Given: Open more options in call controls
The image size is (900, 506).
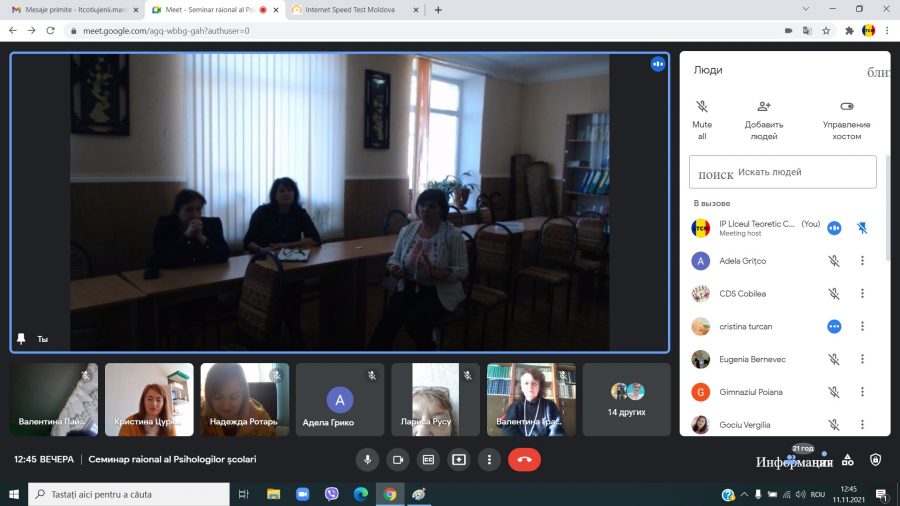Looking at the screenshot, I should pos(489,460).
